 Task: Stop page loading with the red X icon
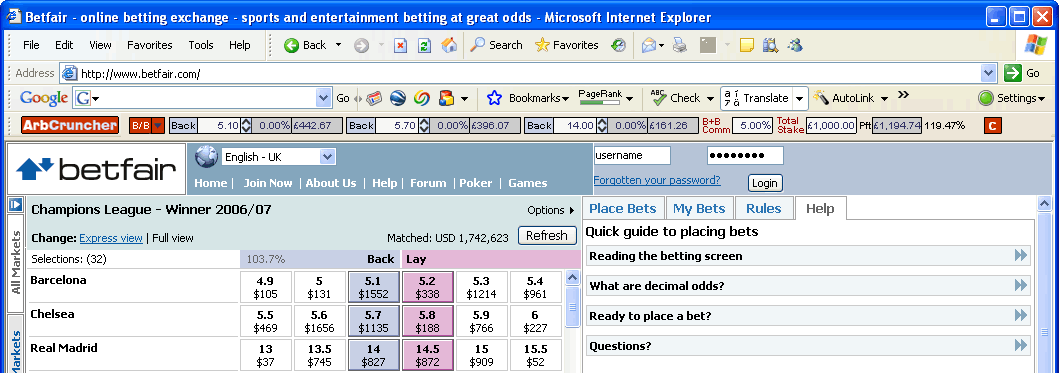point(401,45)
